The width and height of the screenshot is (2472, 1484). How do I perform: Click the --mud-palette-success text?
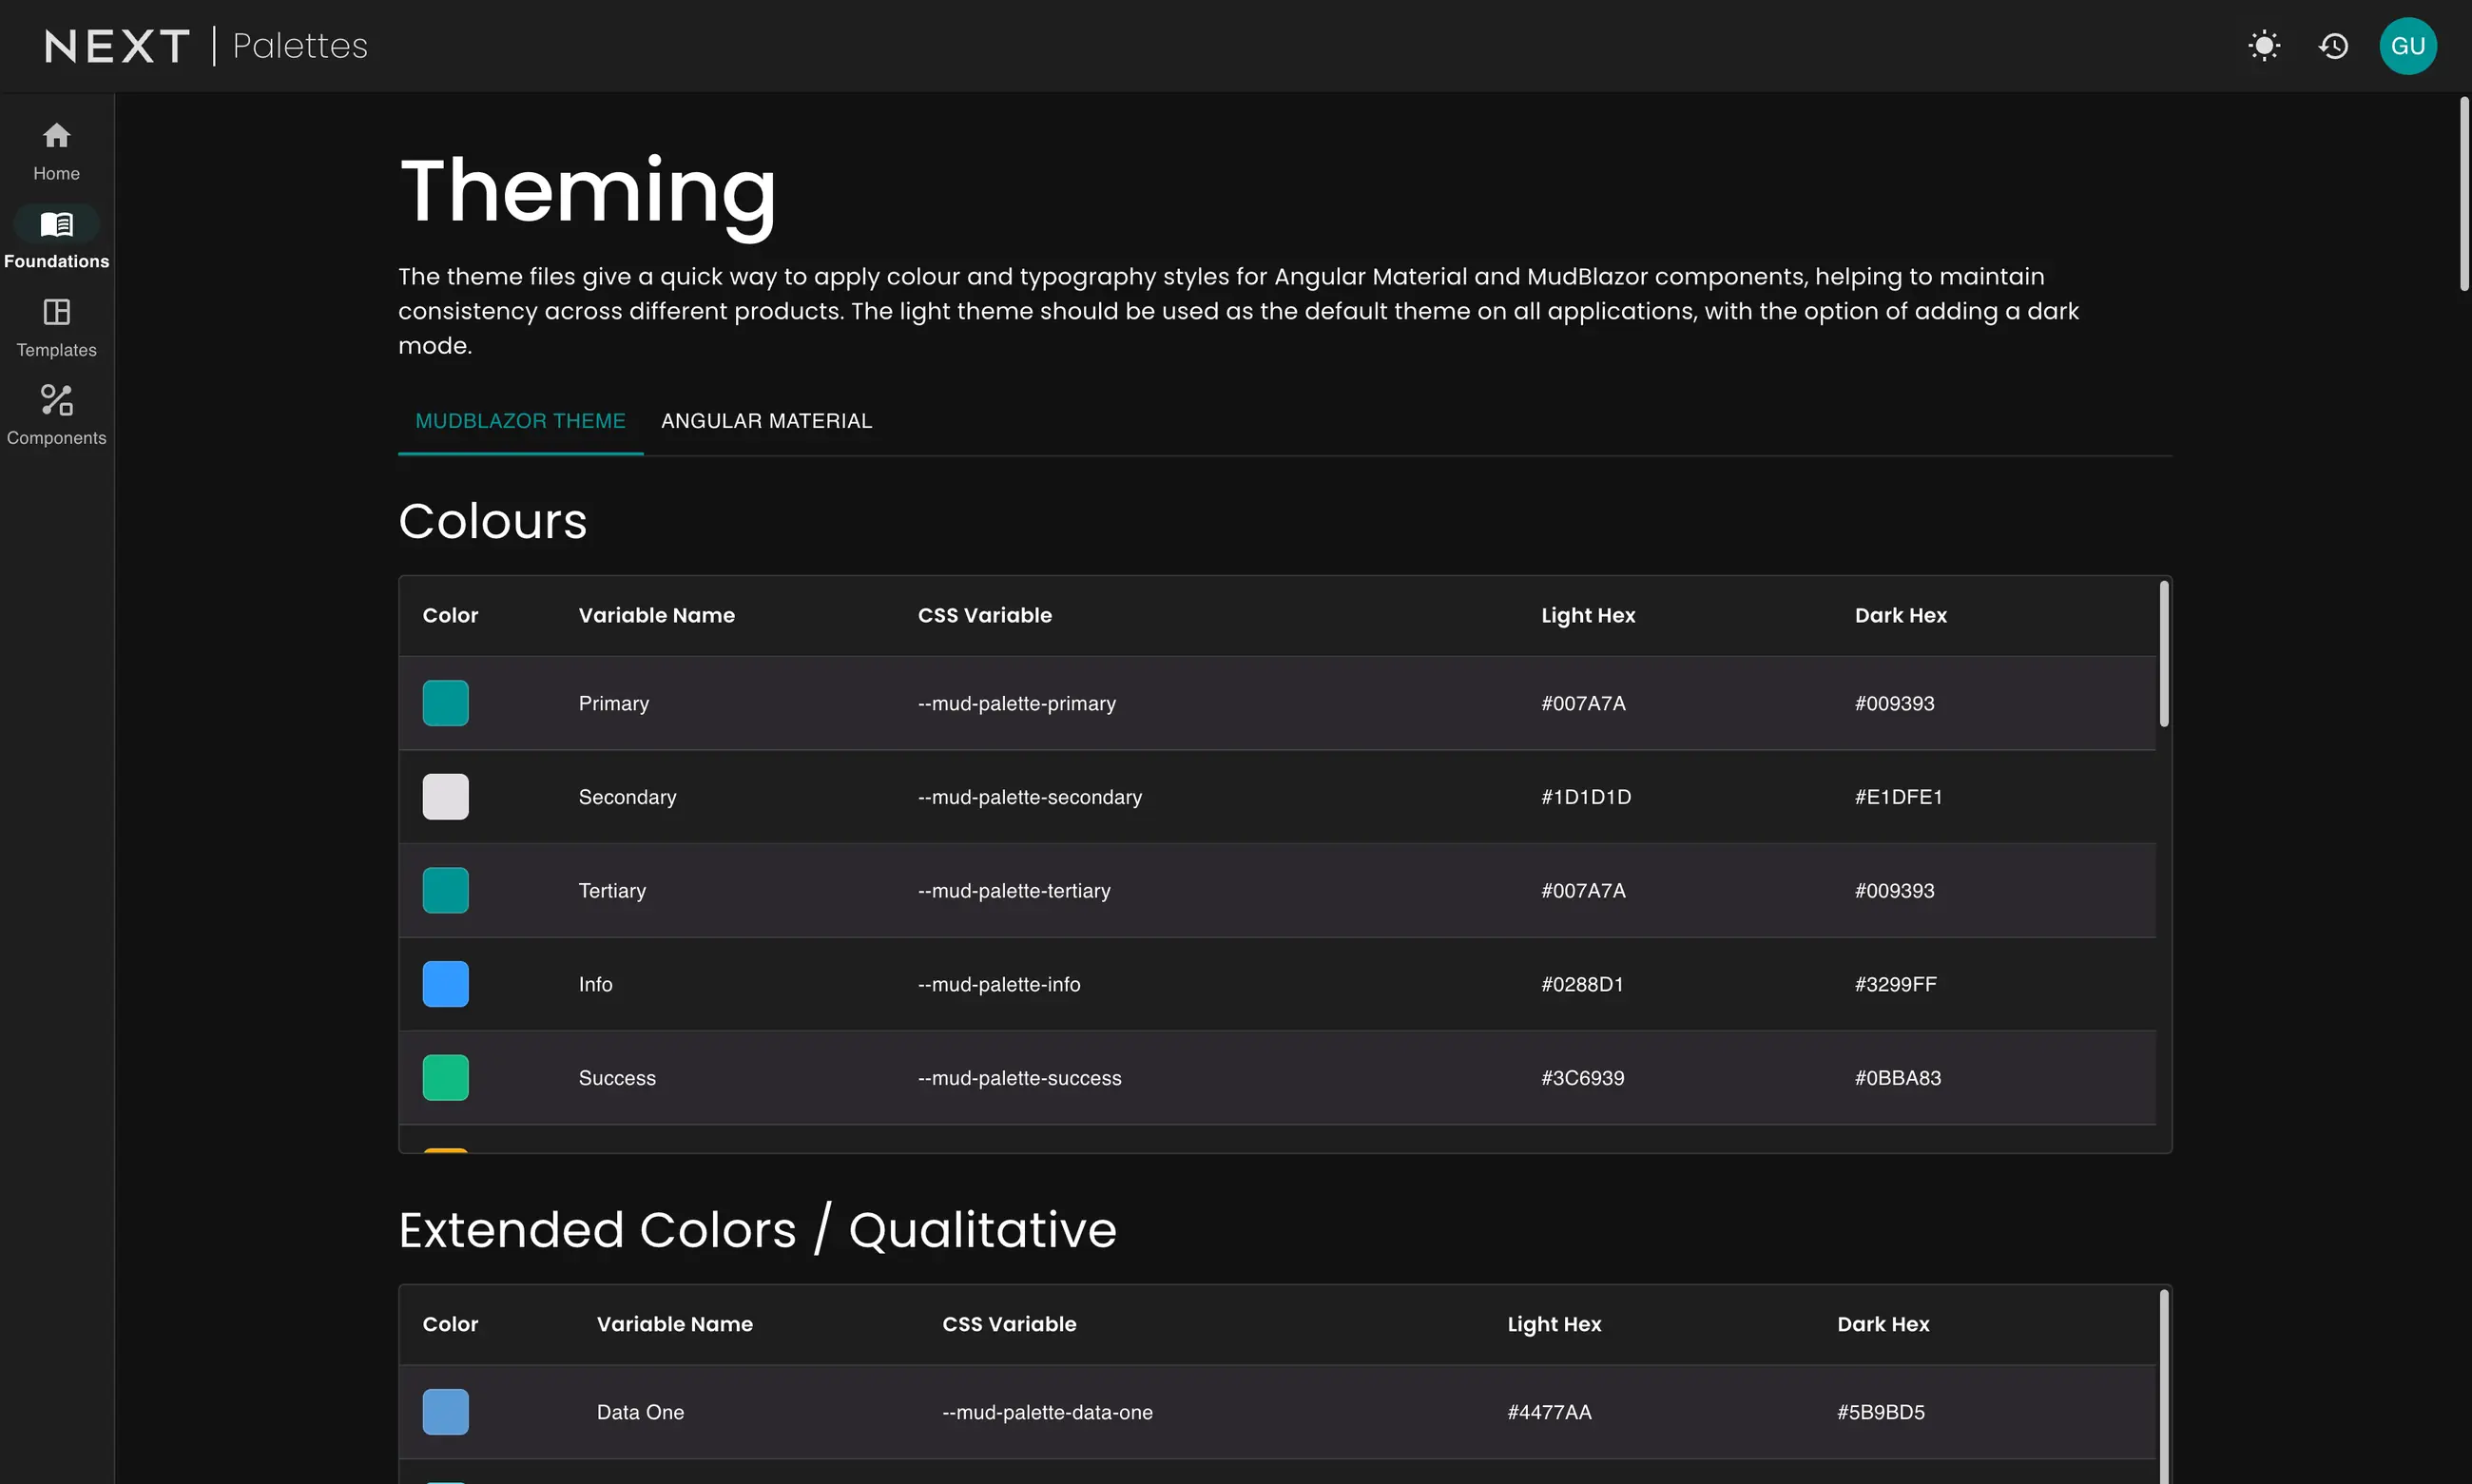1019,1078
